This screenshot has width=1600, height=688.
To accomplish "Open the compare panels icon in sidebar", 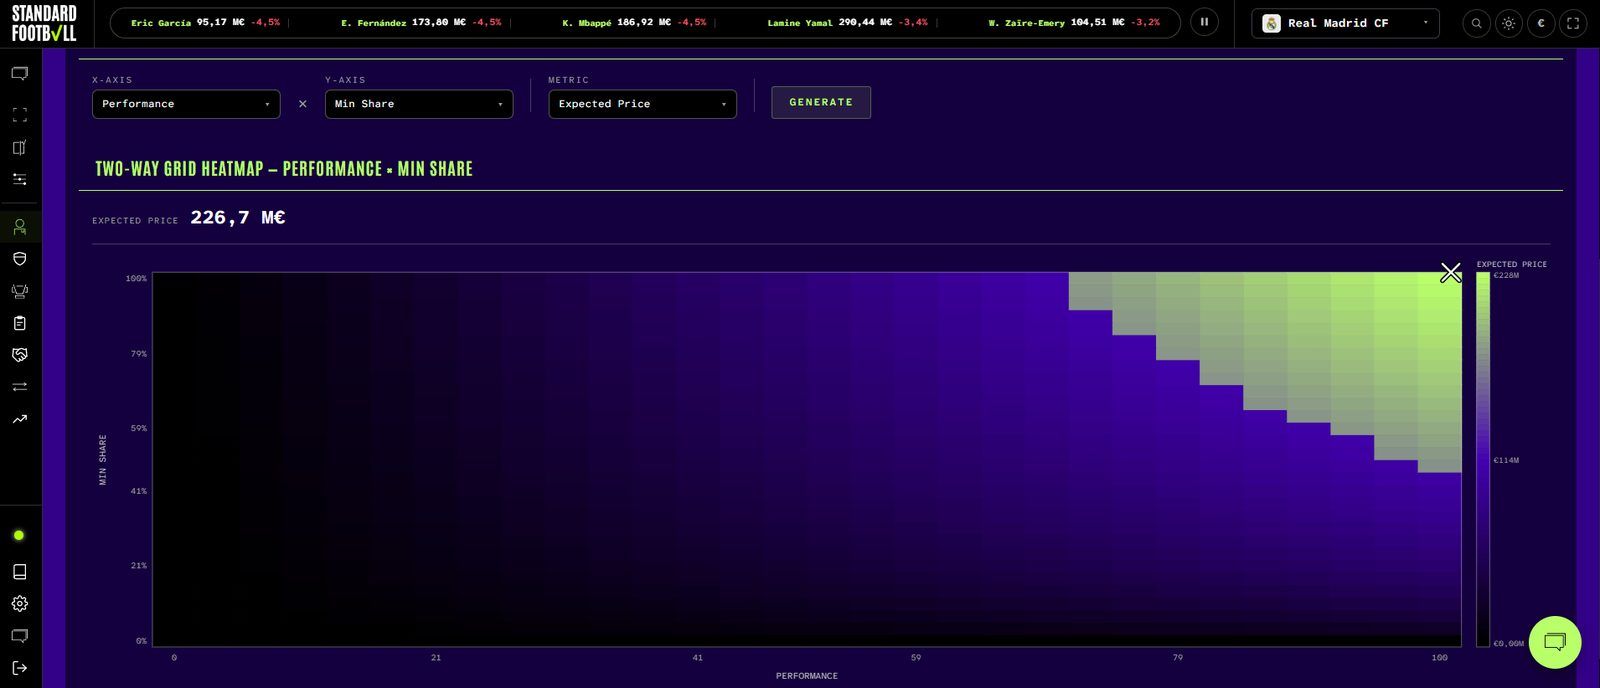I will coord(19,147).
